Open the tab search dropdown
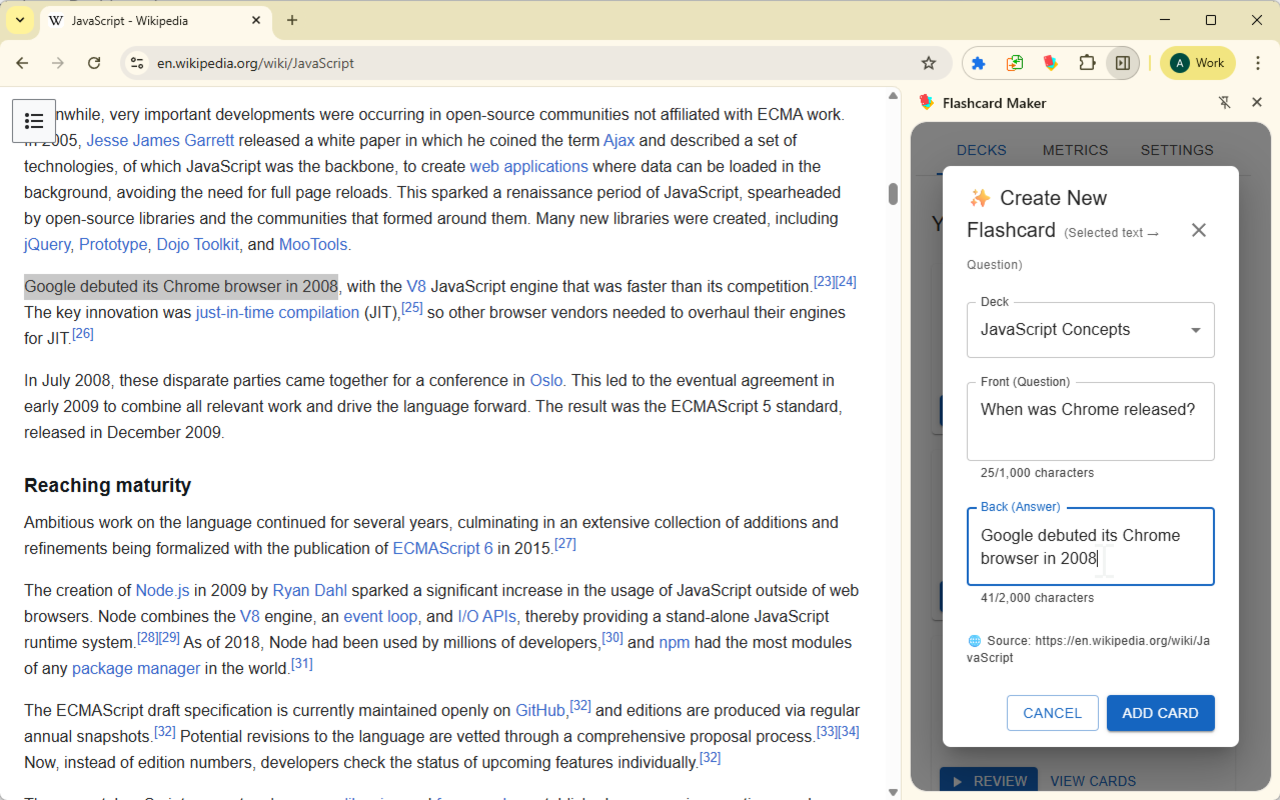This screenshot has width=1280, height=800. pos(20,20)
